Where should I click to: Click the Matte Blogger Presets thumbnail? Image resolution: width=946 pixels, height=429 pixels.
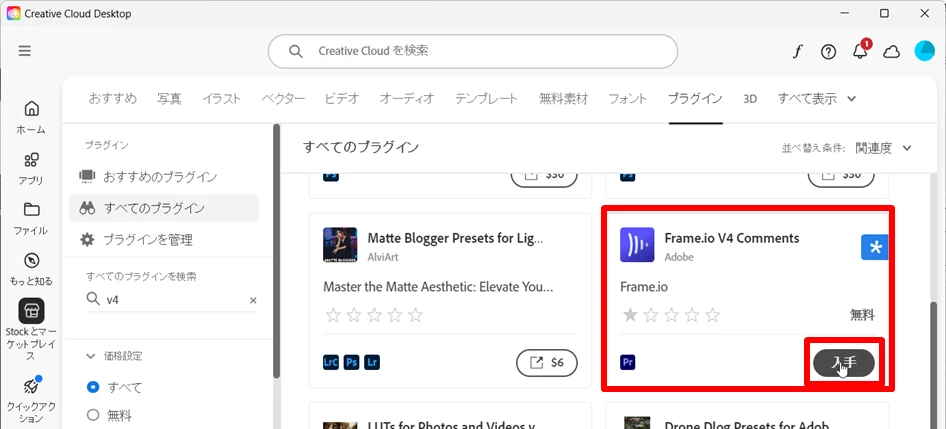point(340,245)
